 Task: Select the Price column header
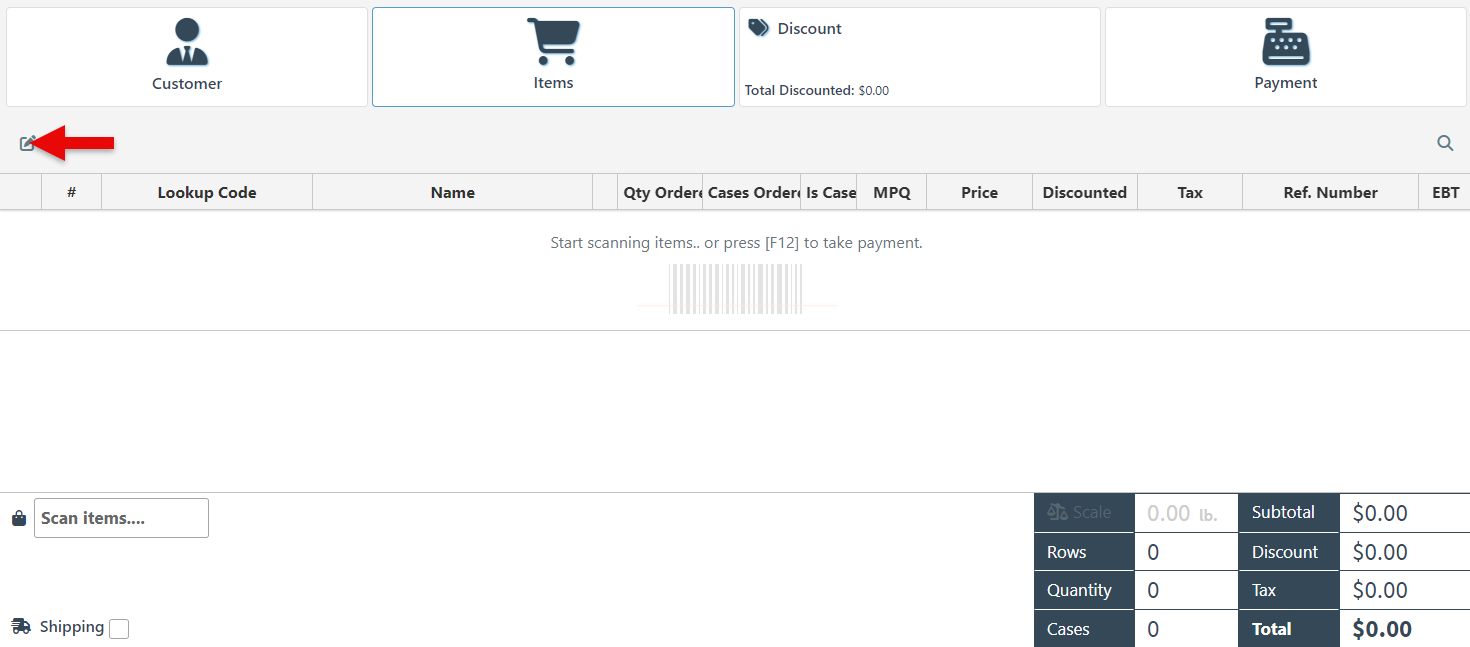click(979, 193)
